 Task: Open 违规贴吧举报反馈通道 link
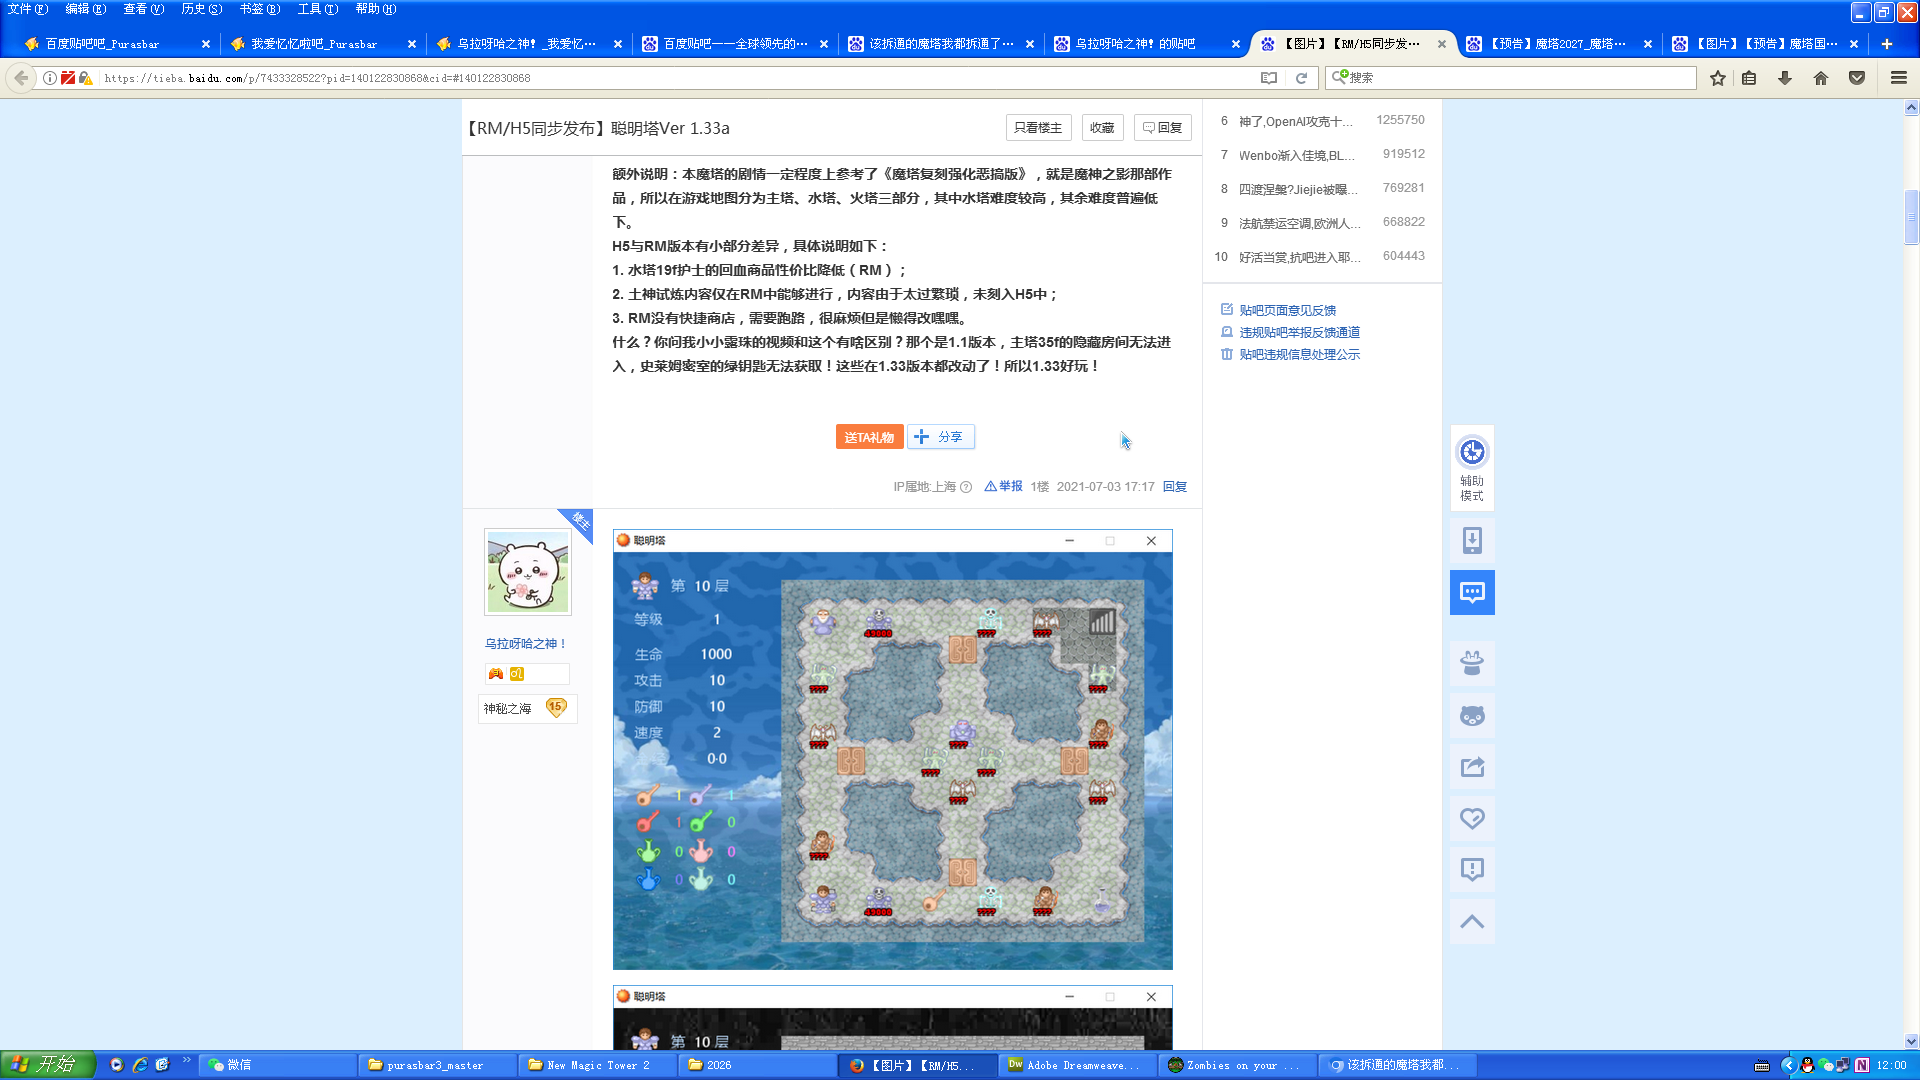[1299, 332]
